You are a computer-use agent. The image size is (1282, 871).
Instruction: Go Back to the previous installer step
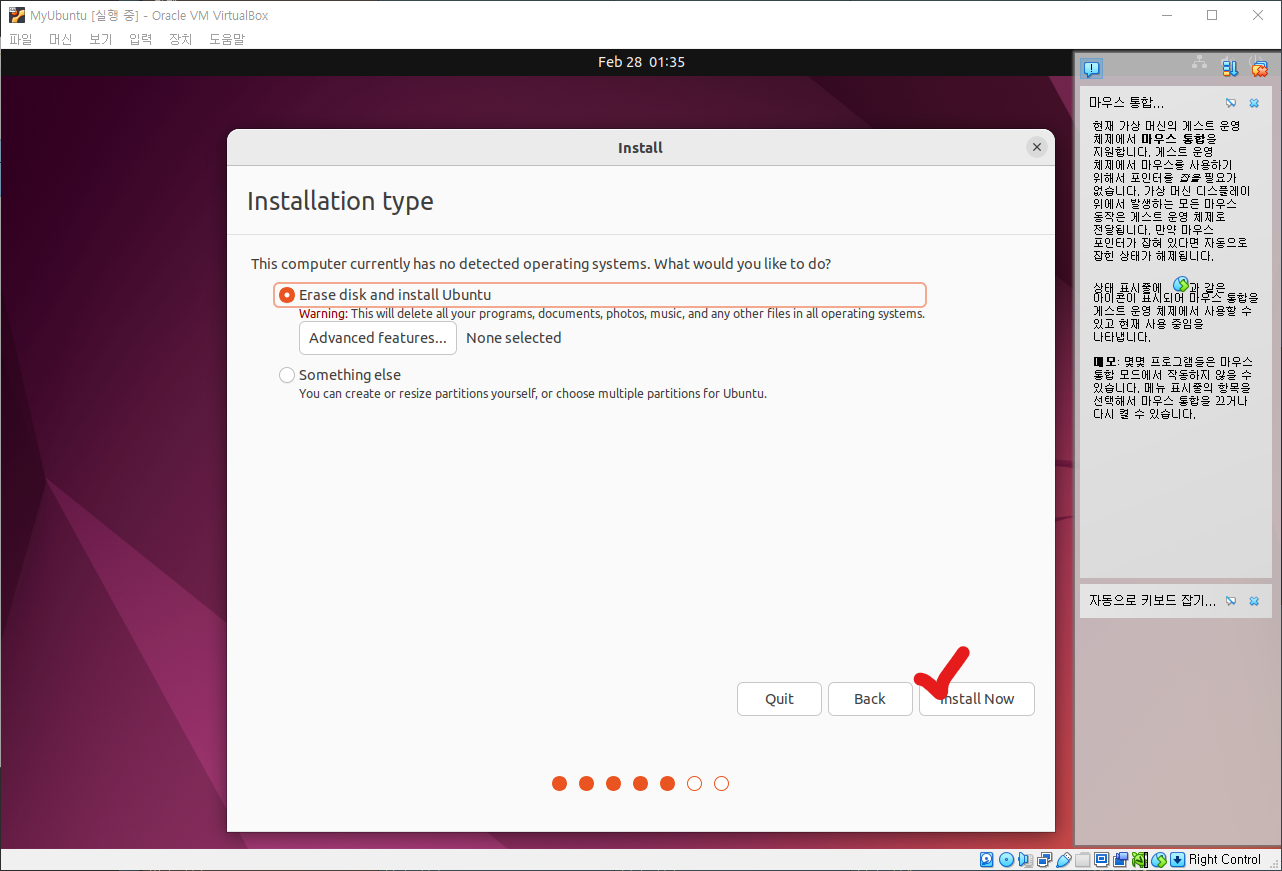tap(870, 699)
